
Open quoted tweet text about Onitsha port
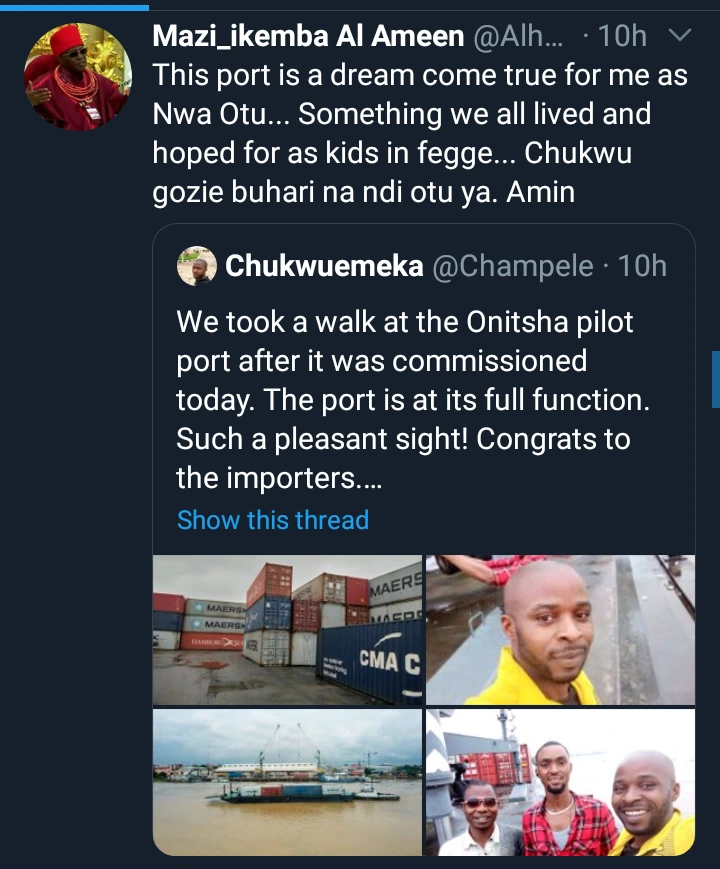coord(412,400)
